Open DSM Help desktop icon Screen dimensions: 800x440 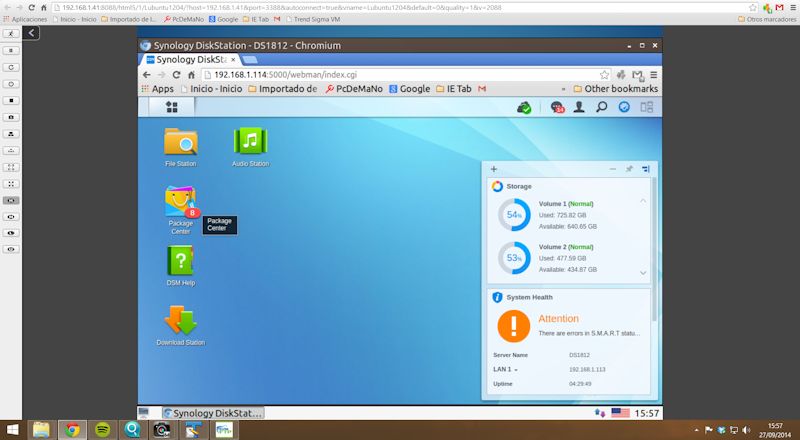point(181,265)
